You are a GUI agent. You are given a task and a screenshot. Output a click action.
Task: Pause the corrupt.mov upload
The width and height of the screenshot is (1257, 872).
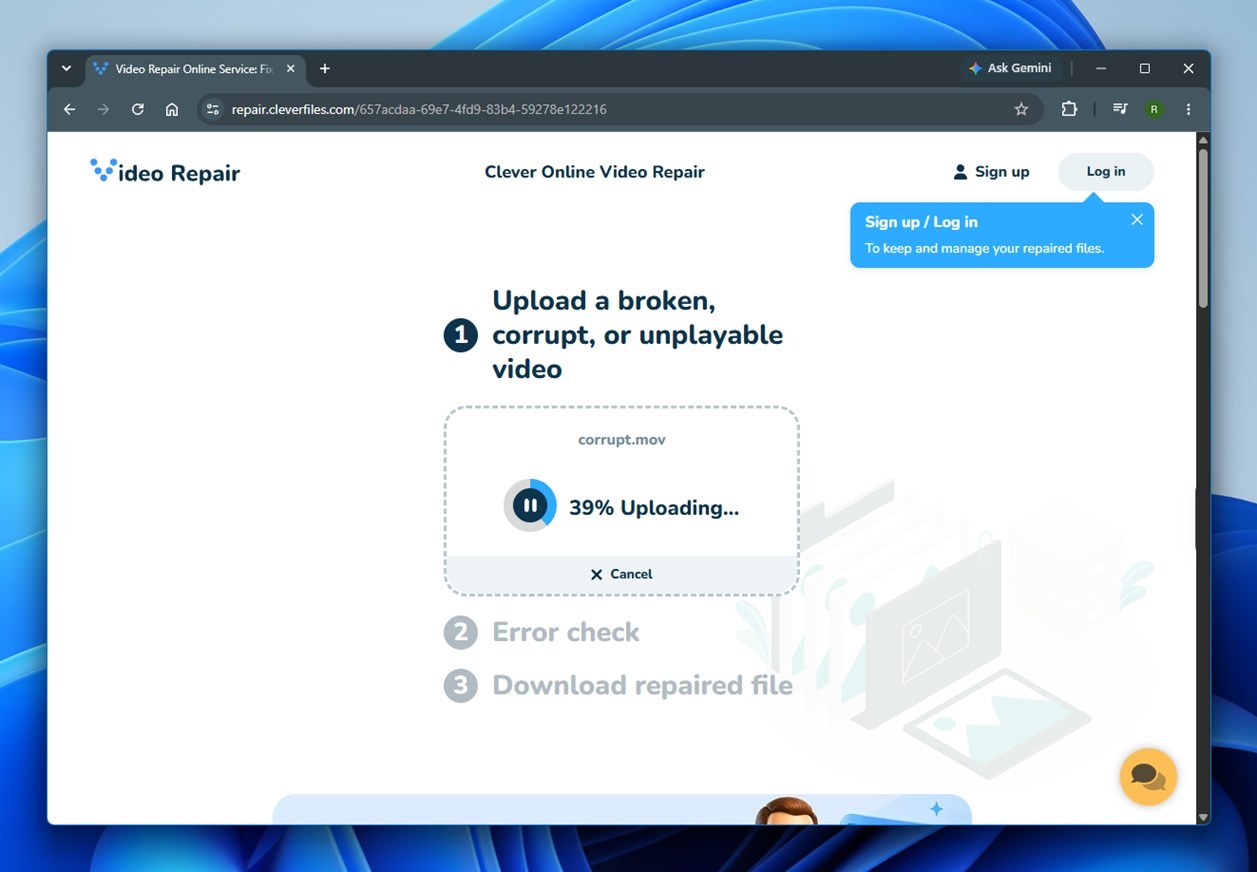pos(530,506)
